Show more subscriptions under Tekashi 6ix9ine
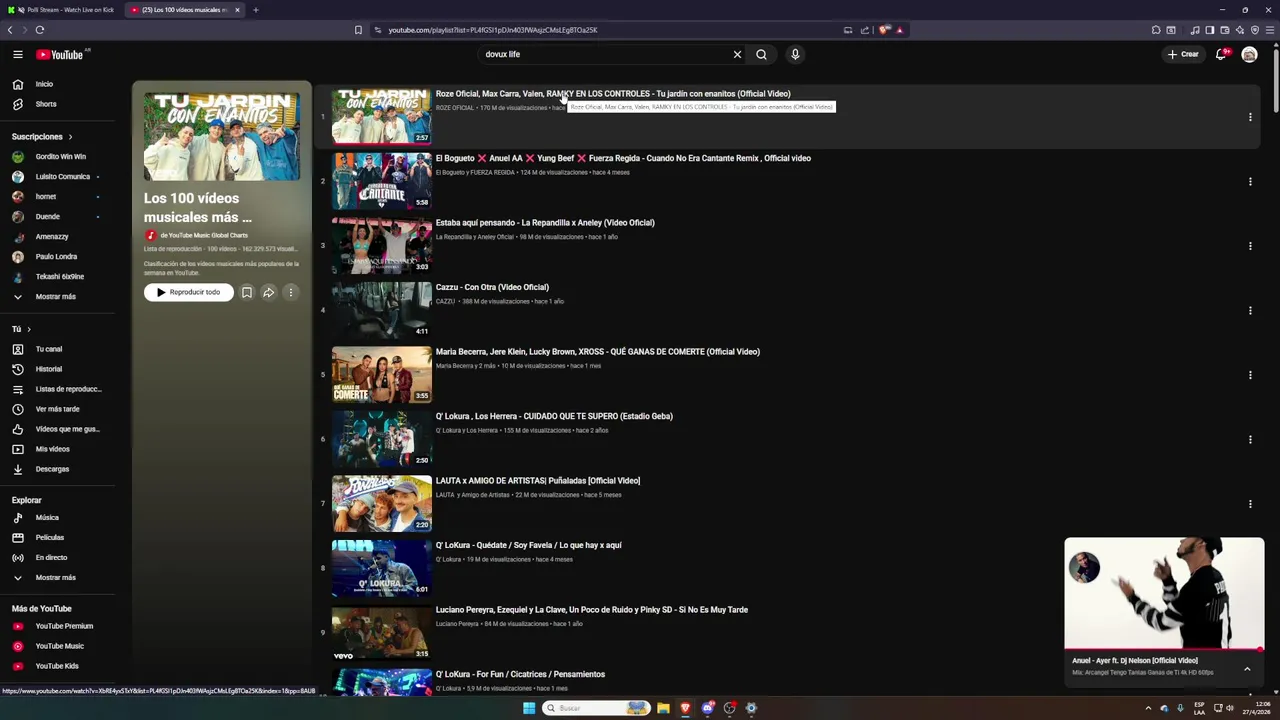 click(x=57, y=296)
